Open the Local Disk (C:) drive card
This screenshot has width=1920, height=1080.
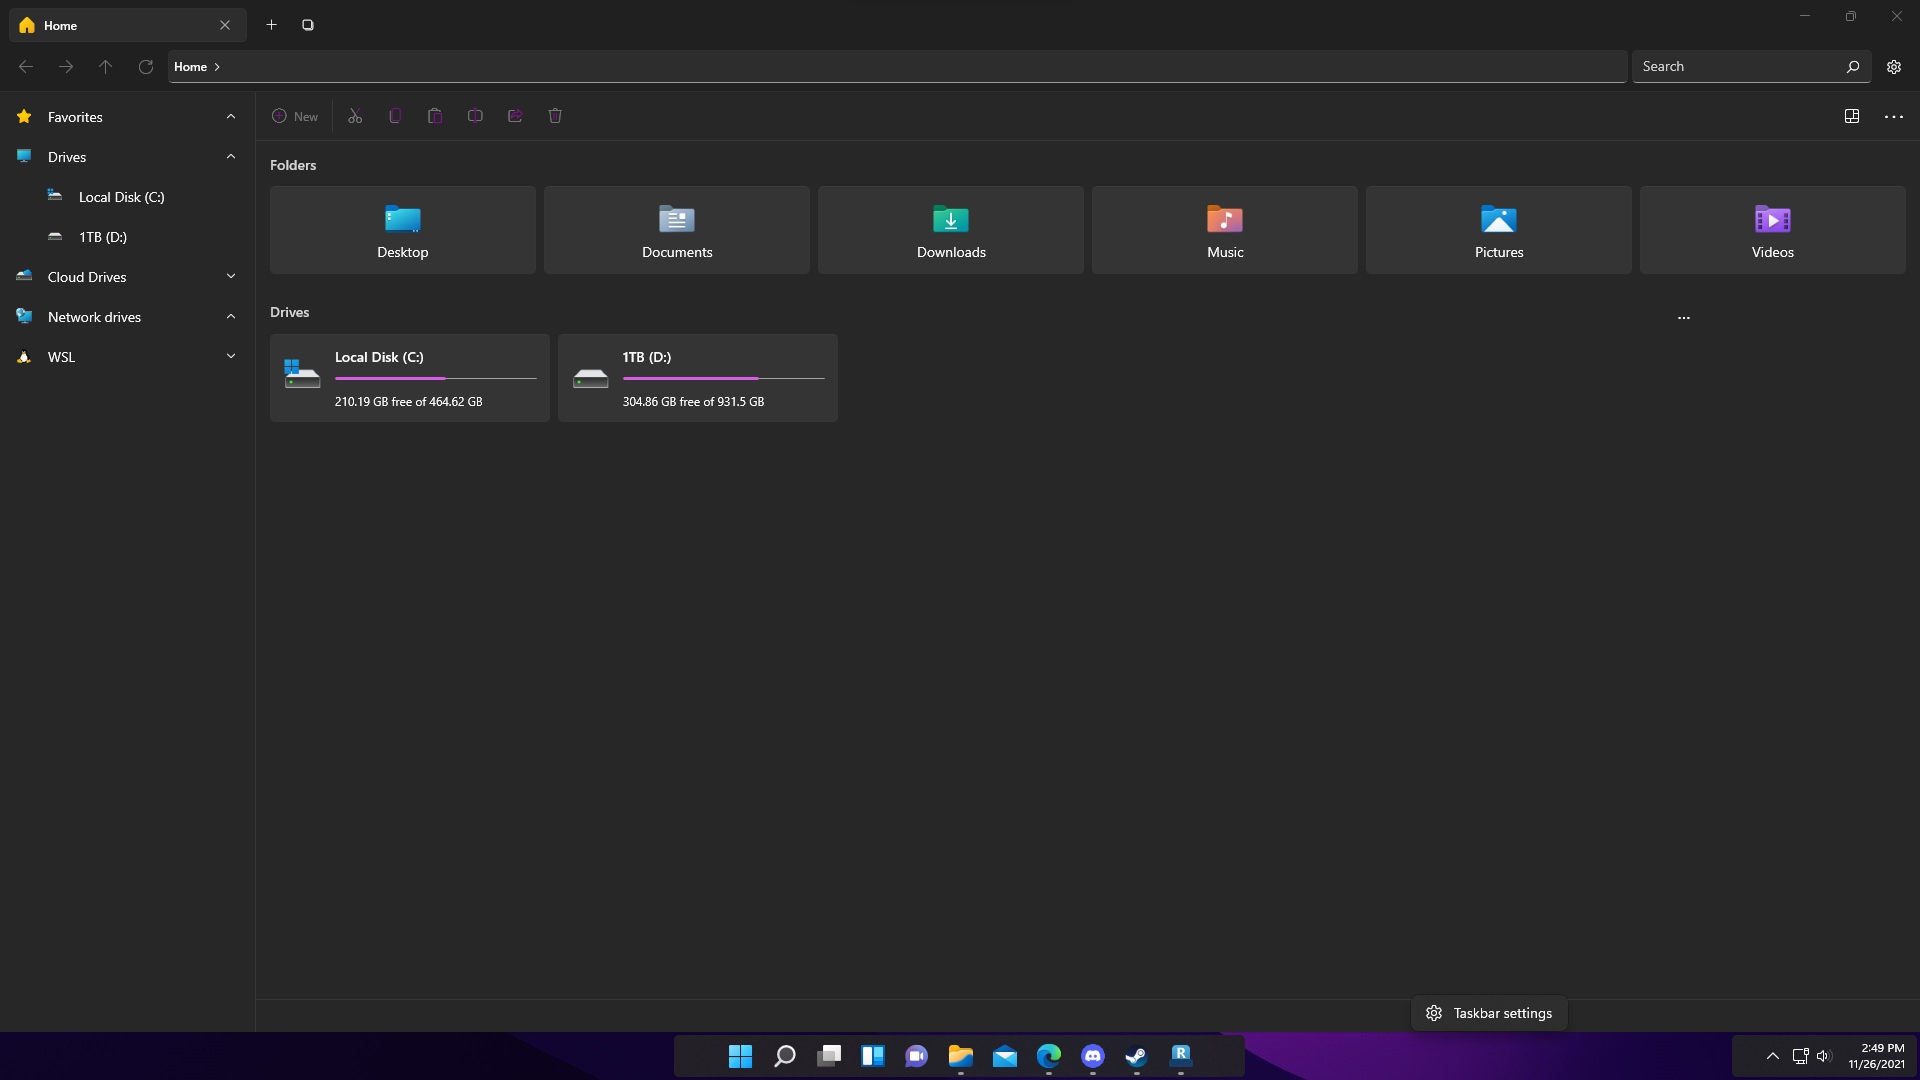(410, 378)
